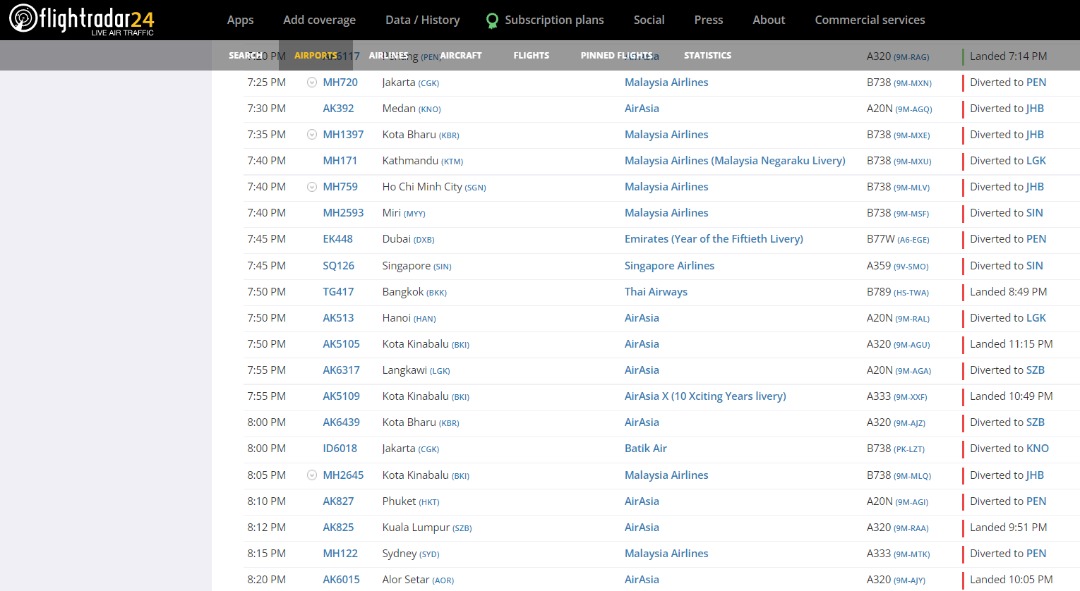
Task: Open Malaysia Airlines Negaraku Livery link
Action: (x=735, y=160)
